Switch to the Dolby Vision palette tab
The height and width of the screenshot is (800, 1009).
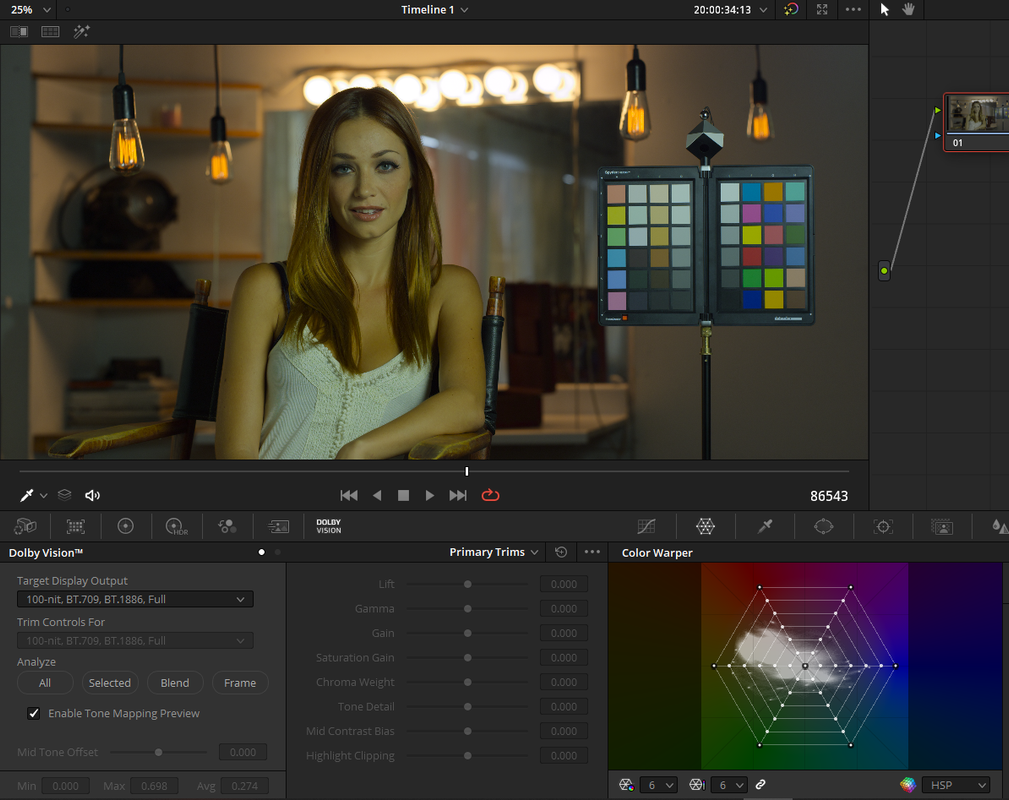click(x=328, y=526)
